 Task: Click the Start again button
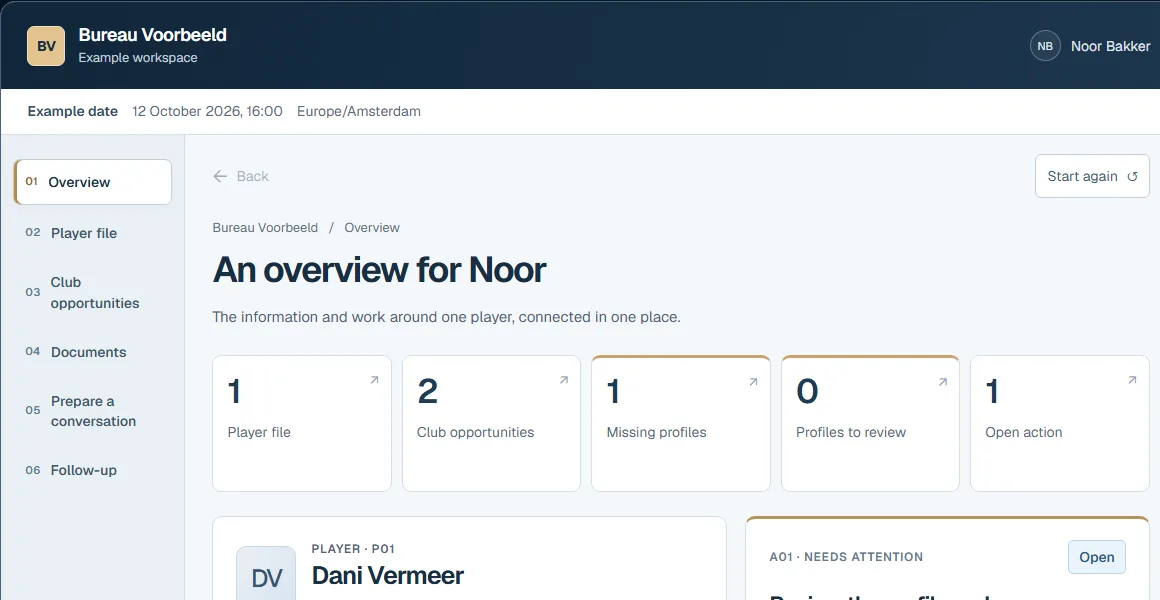coord(1092,176)
